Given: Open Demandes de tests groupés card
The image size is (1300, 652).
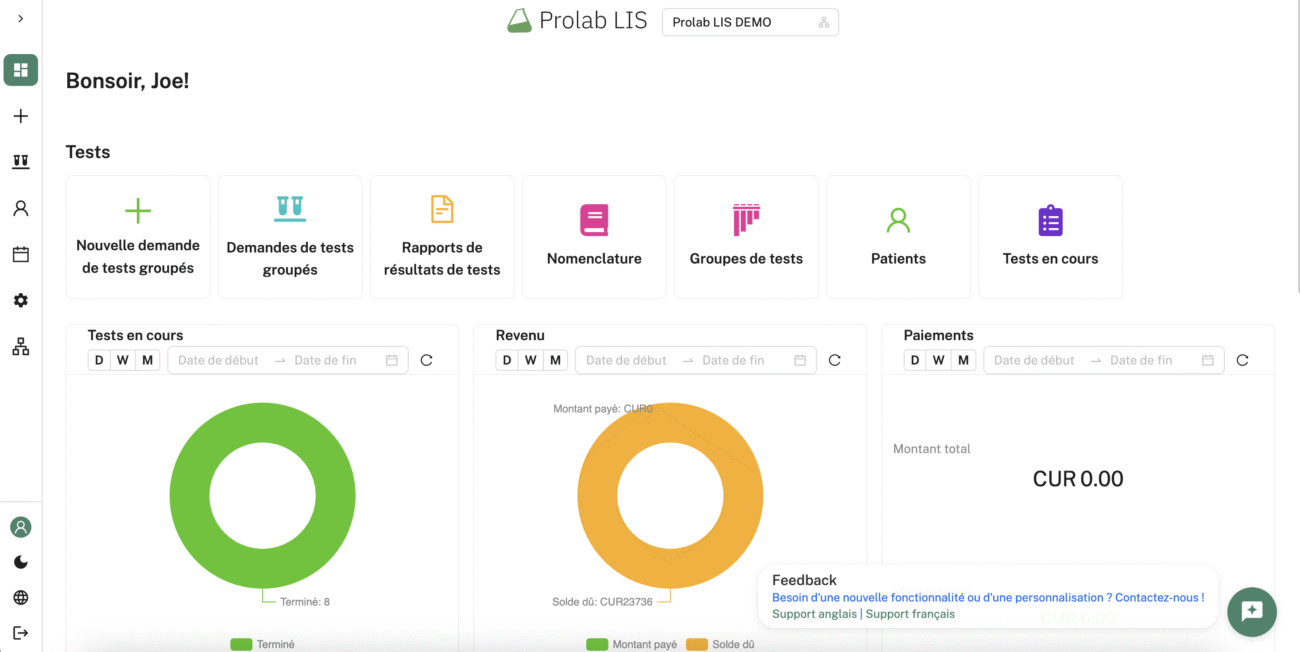Looking at the screenshot, I should pos(290,237).
